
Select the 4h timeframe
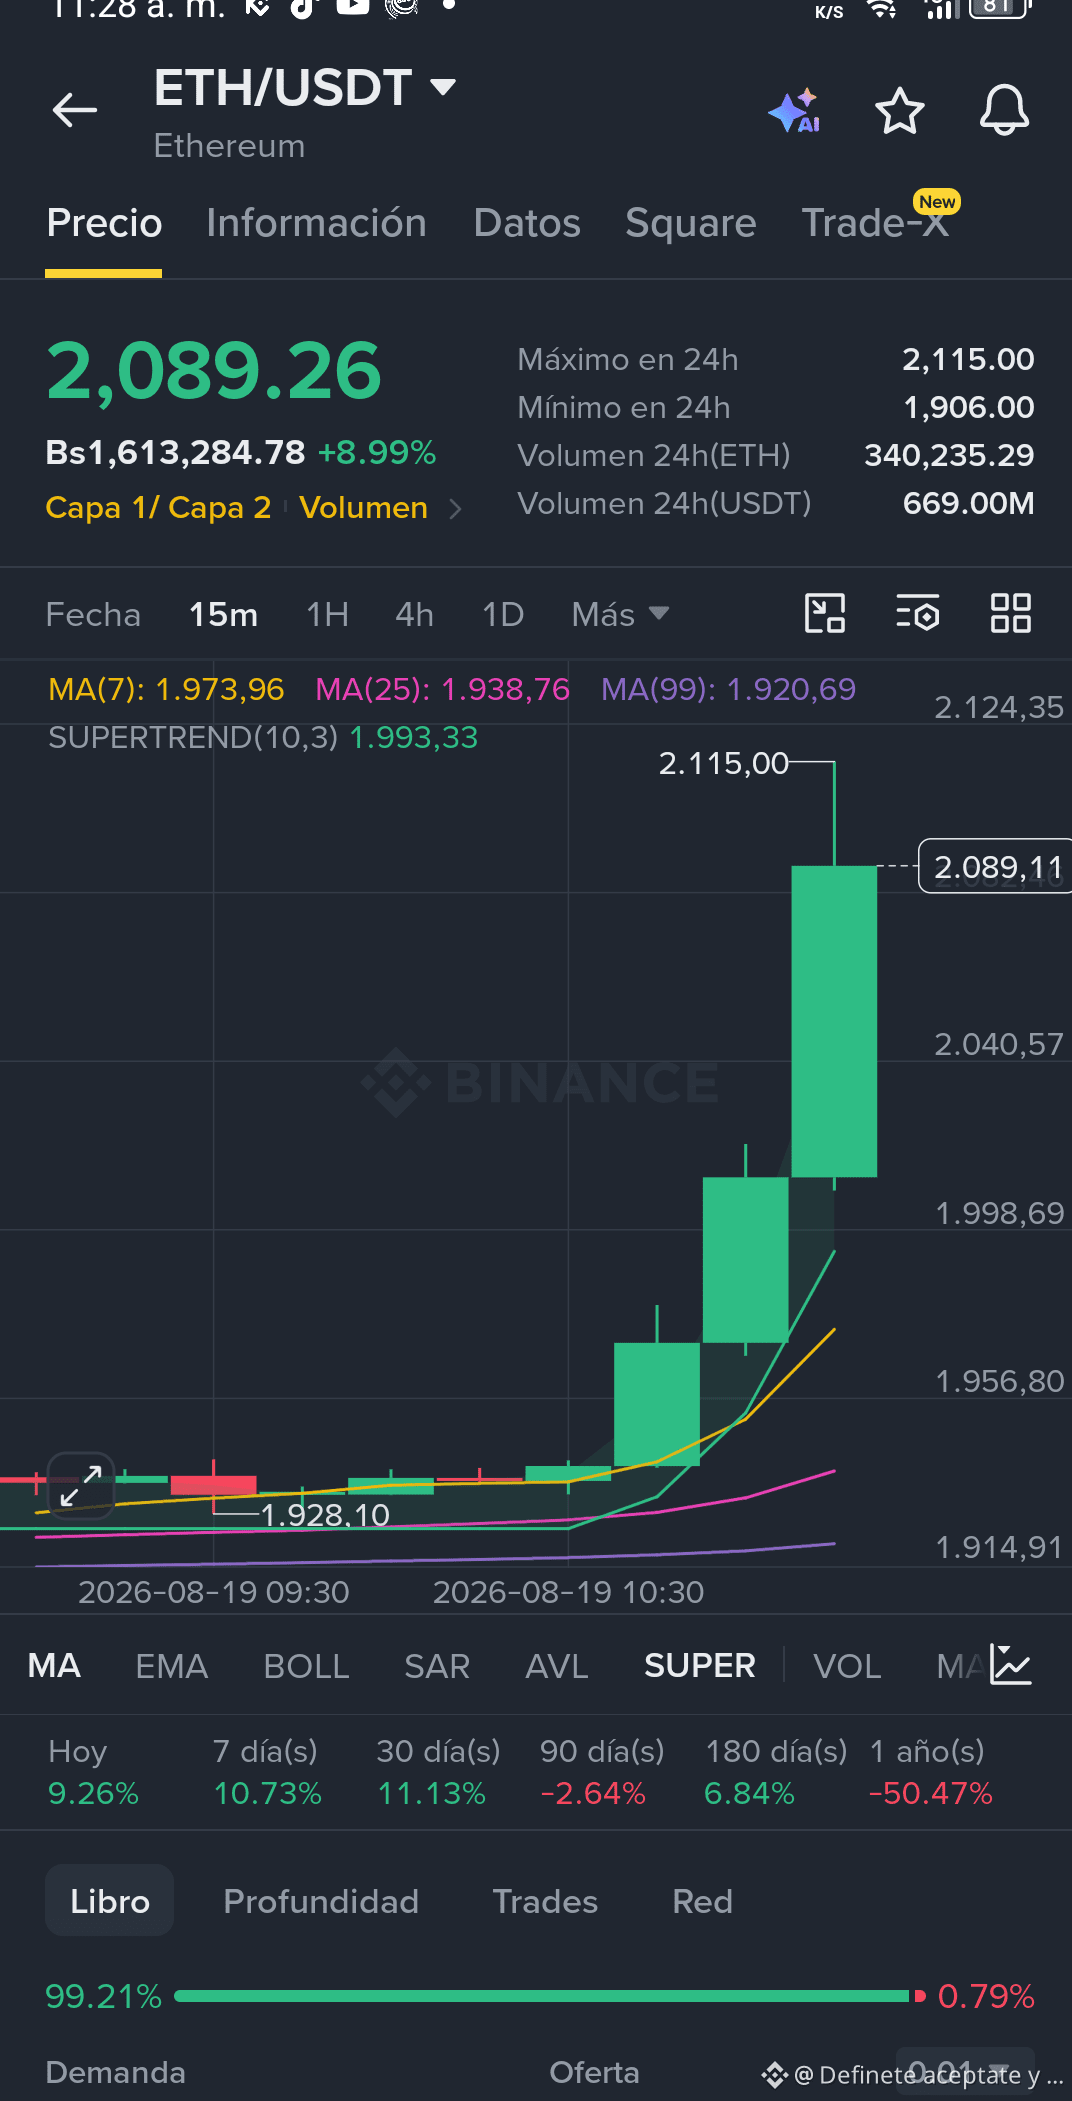point(414,614)
